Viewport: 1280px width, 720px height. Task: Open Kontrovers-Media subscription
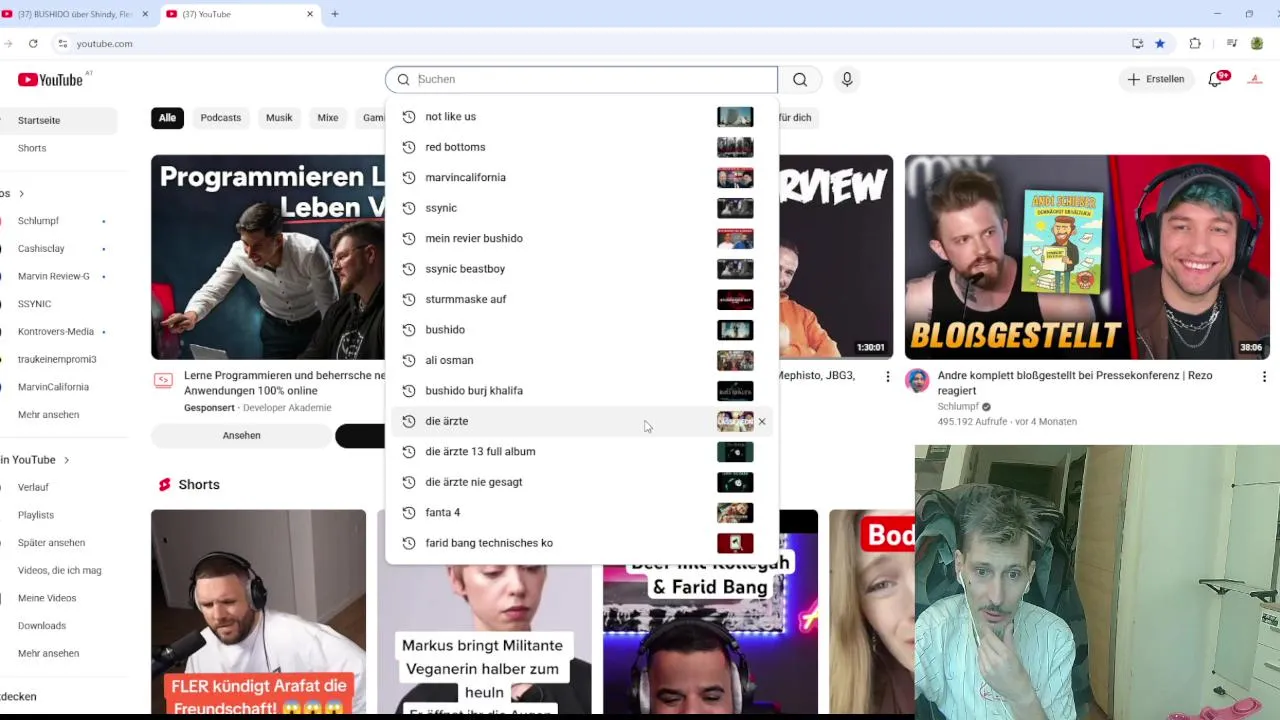pos(57,332)
